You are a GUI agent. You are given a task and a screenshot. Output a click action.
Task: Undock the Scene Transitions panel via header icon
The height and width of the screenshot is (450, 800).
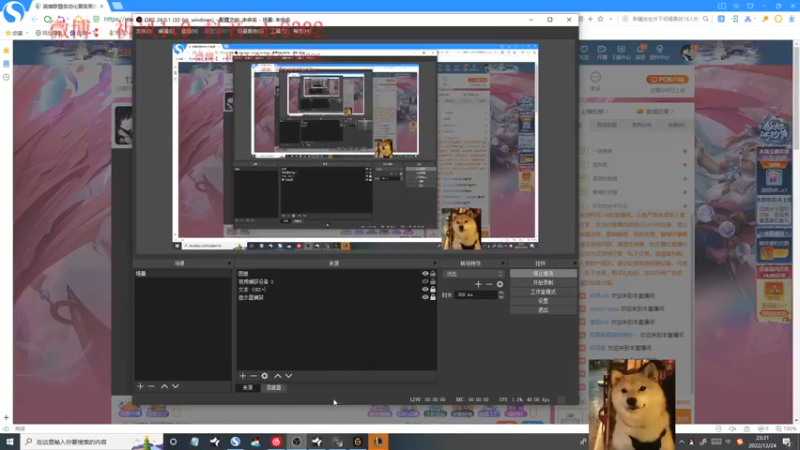(x=503, y=263)
